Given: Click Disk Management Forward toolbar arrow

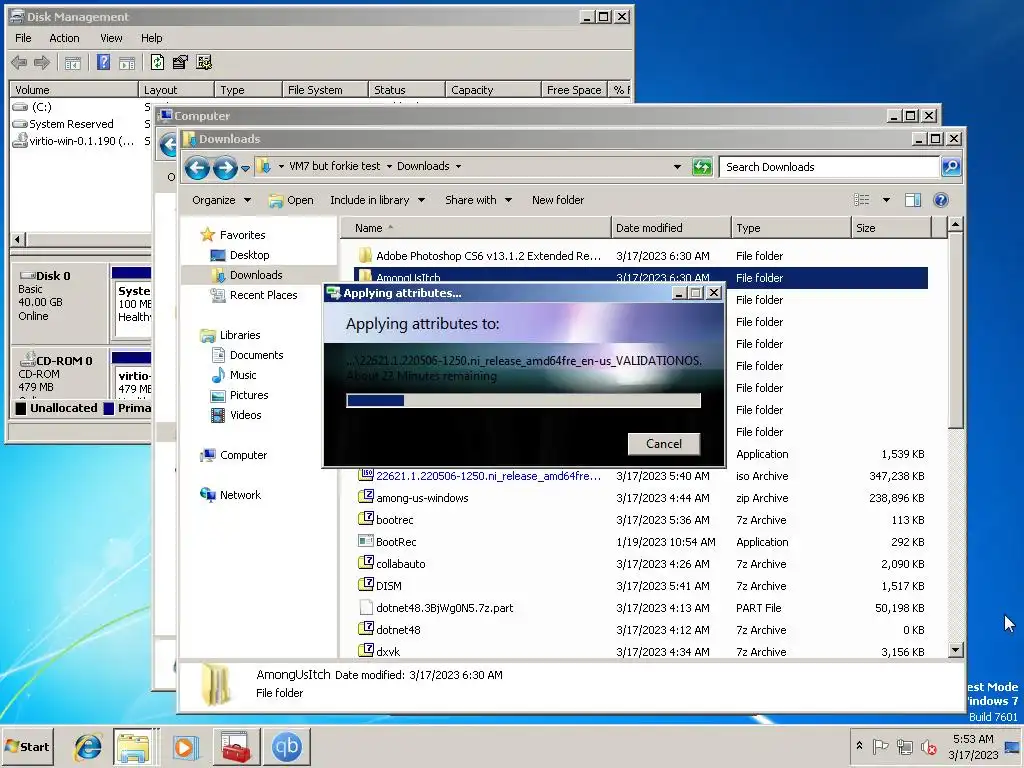Looking at the screenshot, I should point(42,63).
